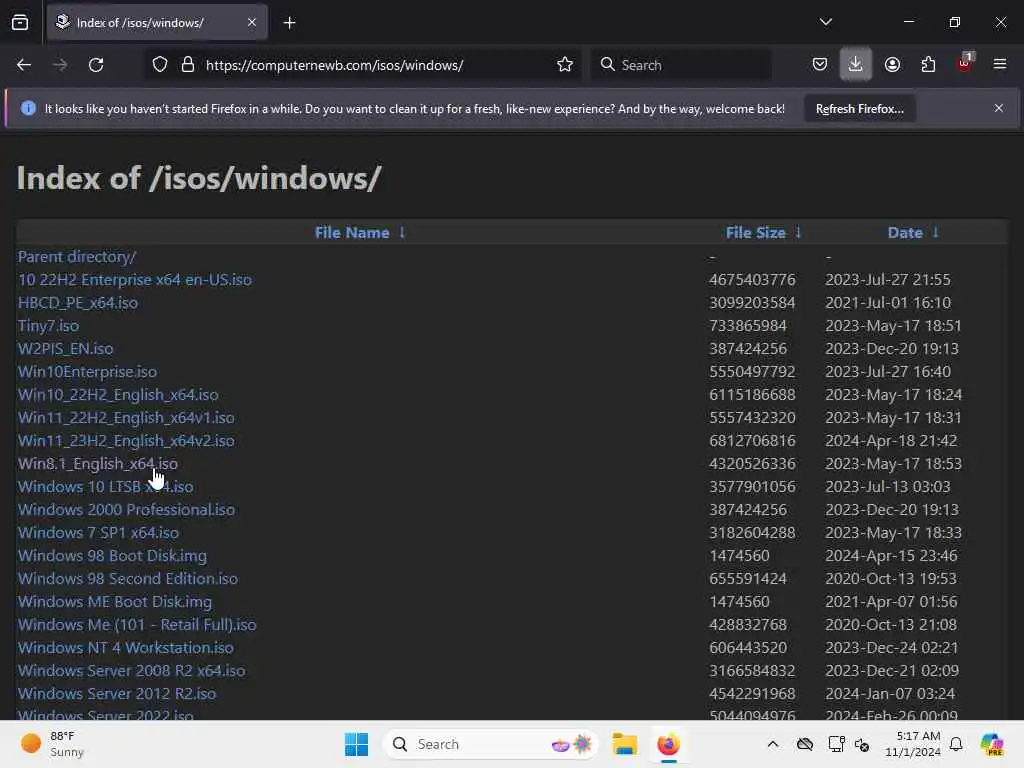Open taskbar clock showing 5:17 AM

click(x=912, y=744)
